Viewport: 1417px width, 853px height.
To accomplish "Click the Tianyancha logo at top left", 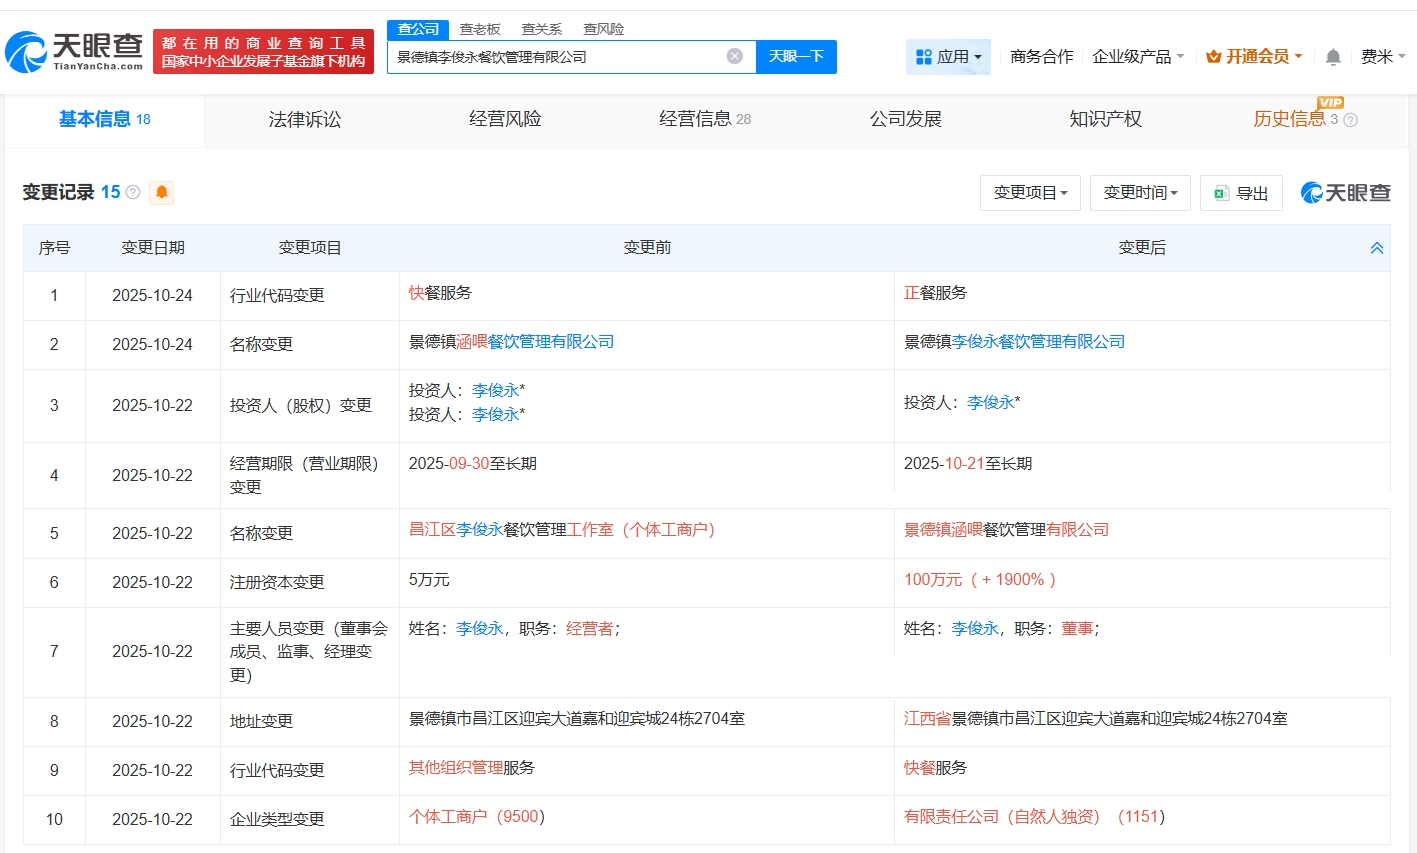I will point(75,51).
